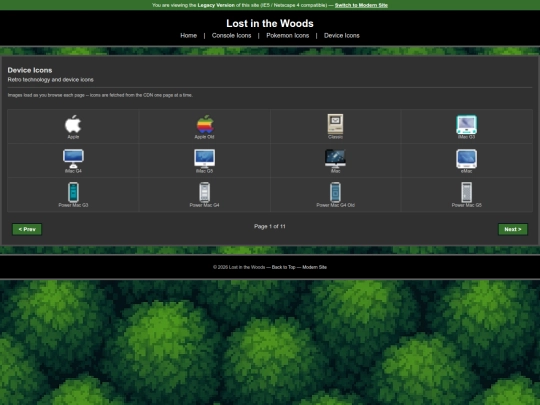Select the rainbow Apple Old icon
The width and height of the screenshot is (540, 405).
pos(205,124)
